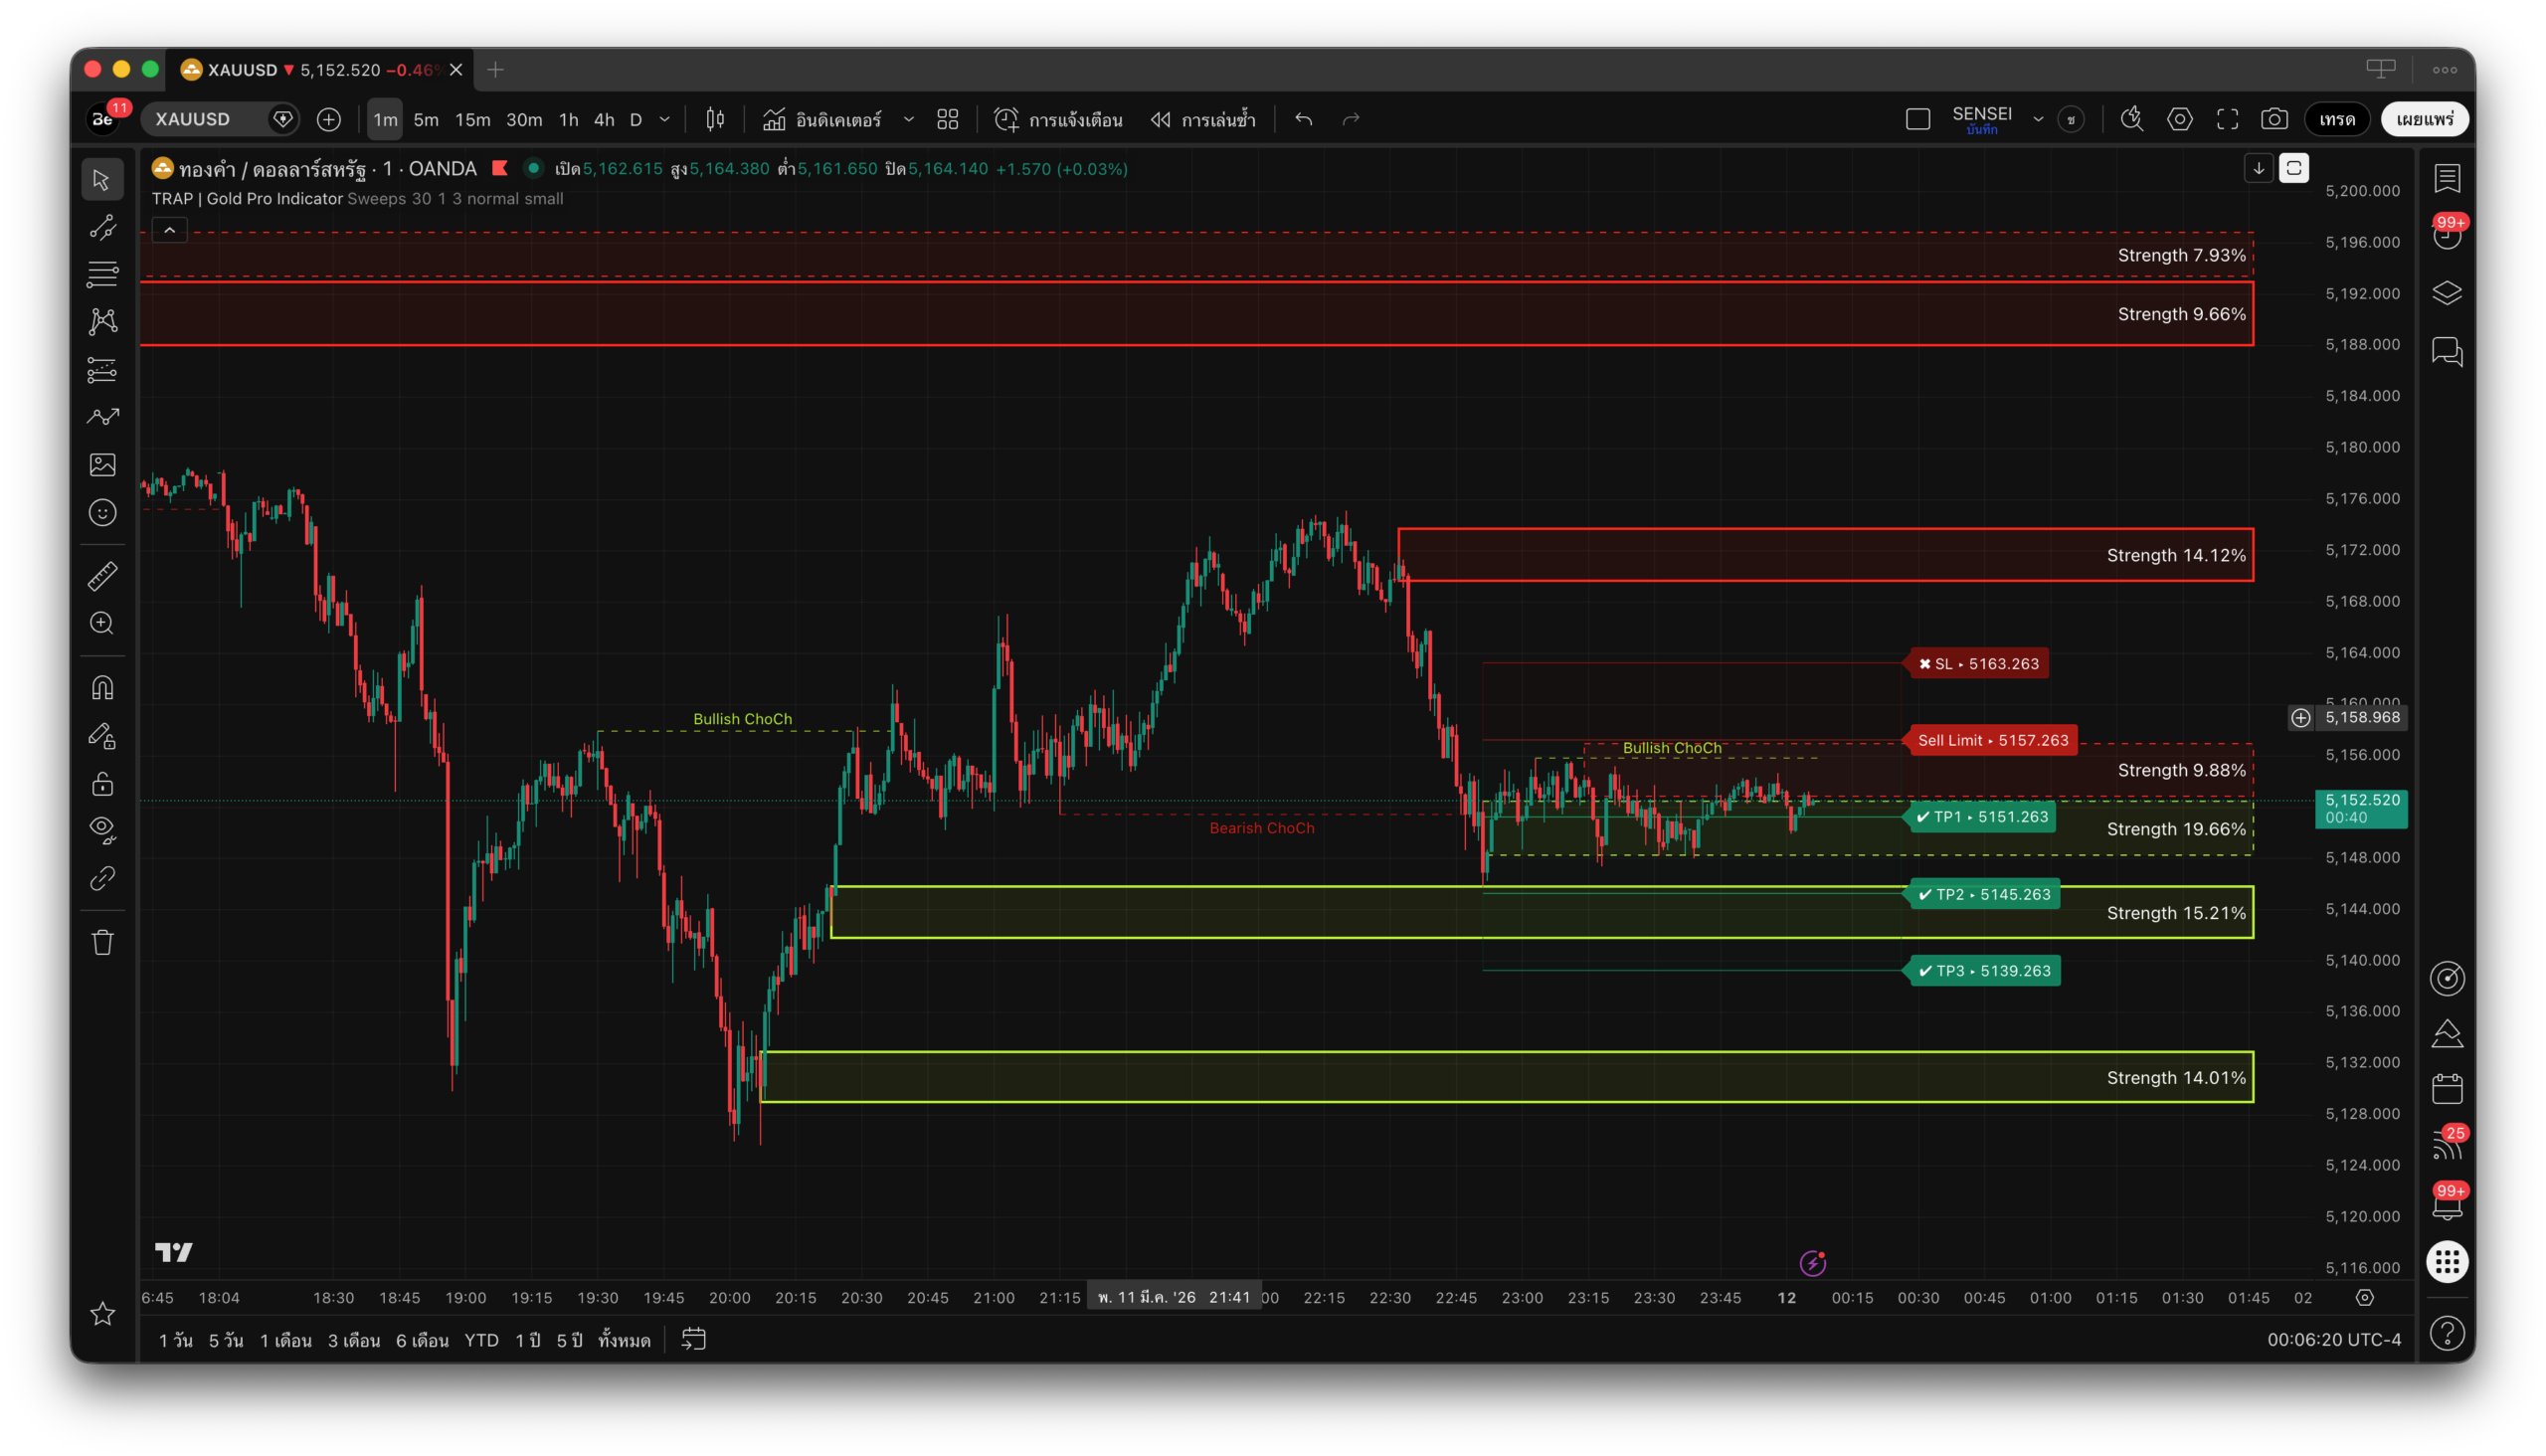
Task: Click the trash remove drawings icon
Action: point(102,942)
